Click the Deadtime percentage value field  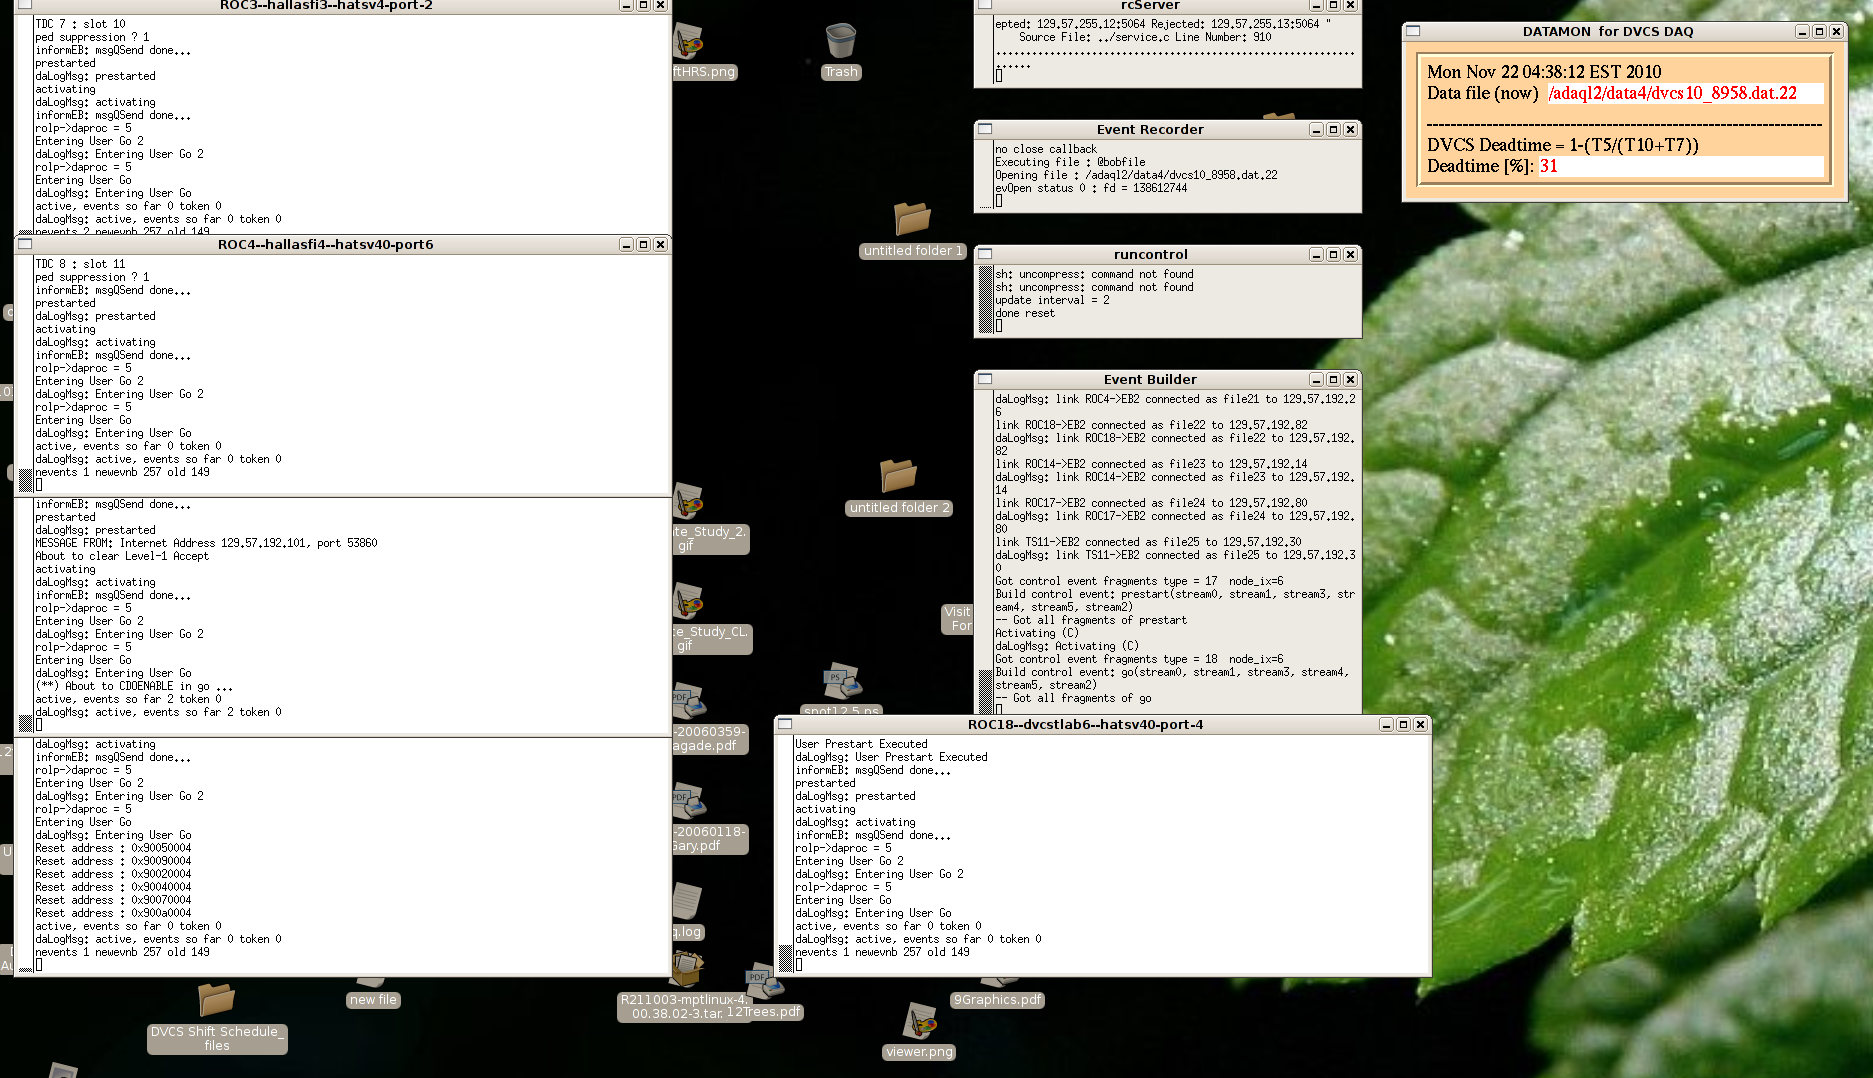tap(1679, 166)
